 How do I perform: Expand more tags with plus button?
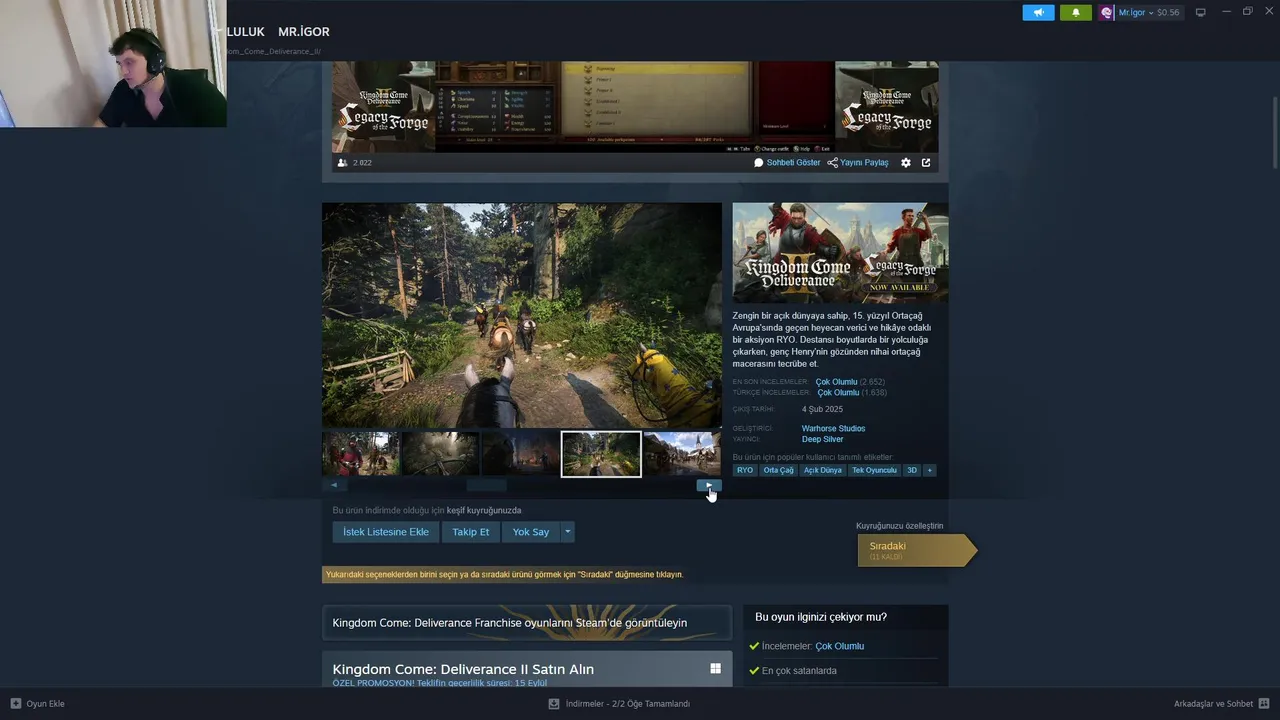pos(929,470)
